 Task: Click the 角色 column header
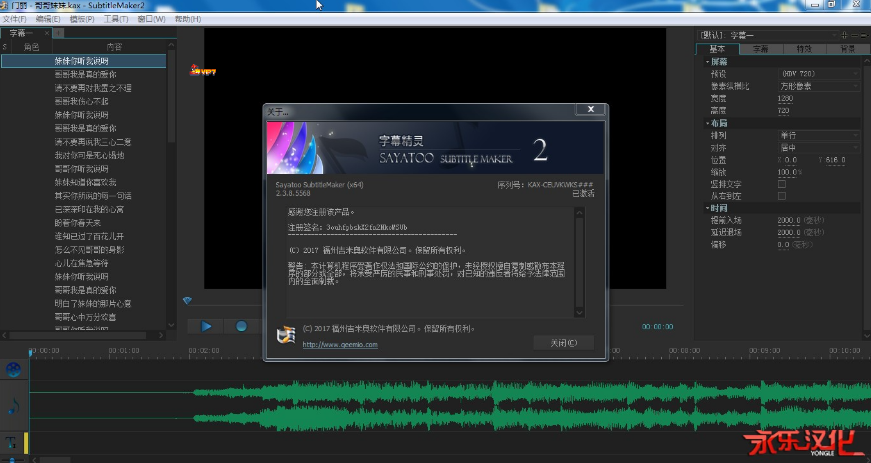coord(31,47)
